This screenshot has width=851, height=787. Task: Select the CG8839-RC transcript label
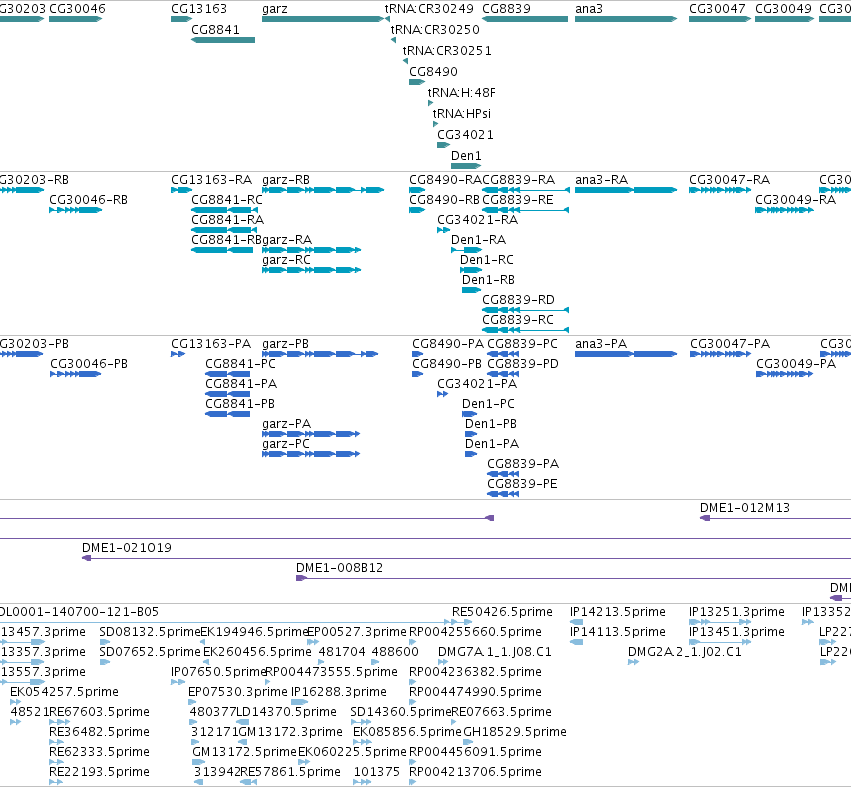(518, 320)
